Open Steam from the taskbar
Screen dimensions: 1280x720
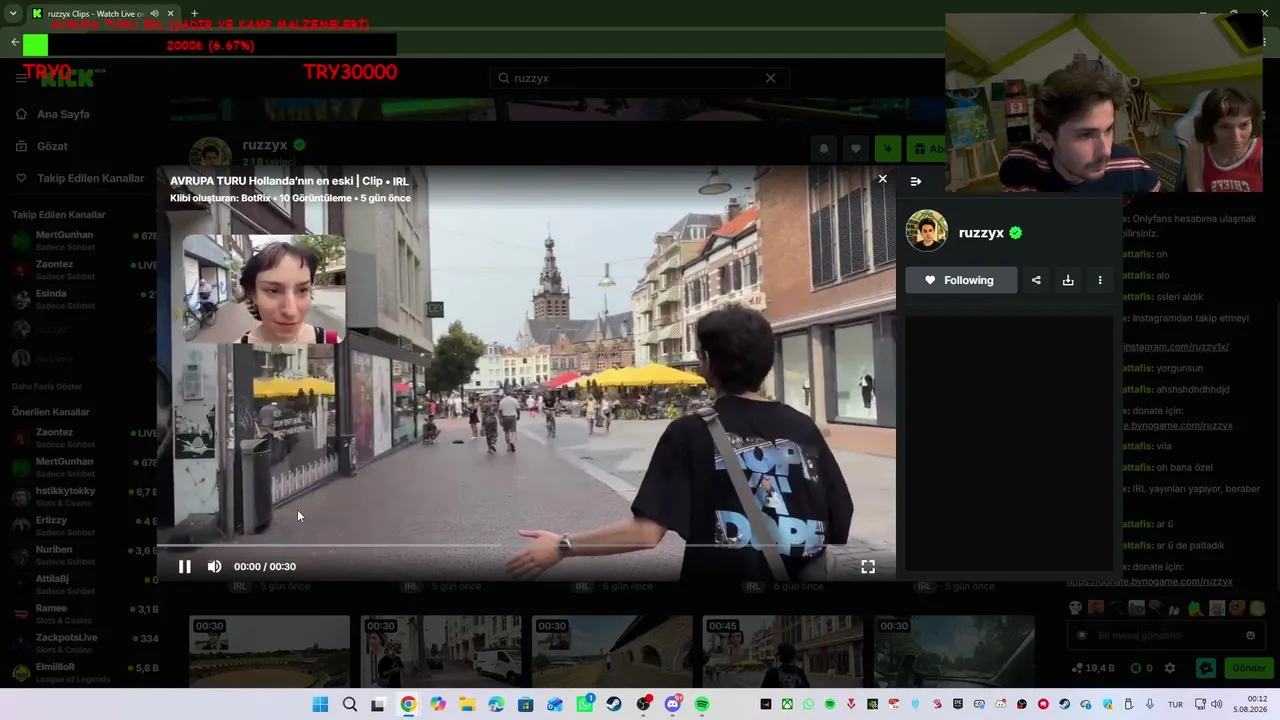point(613,704)
